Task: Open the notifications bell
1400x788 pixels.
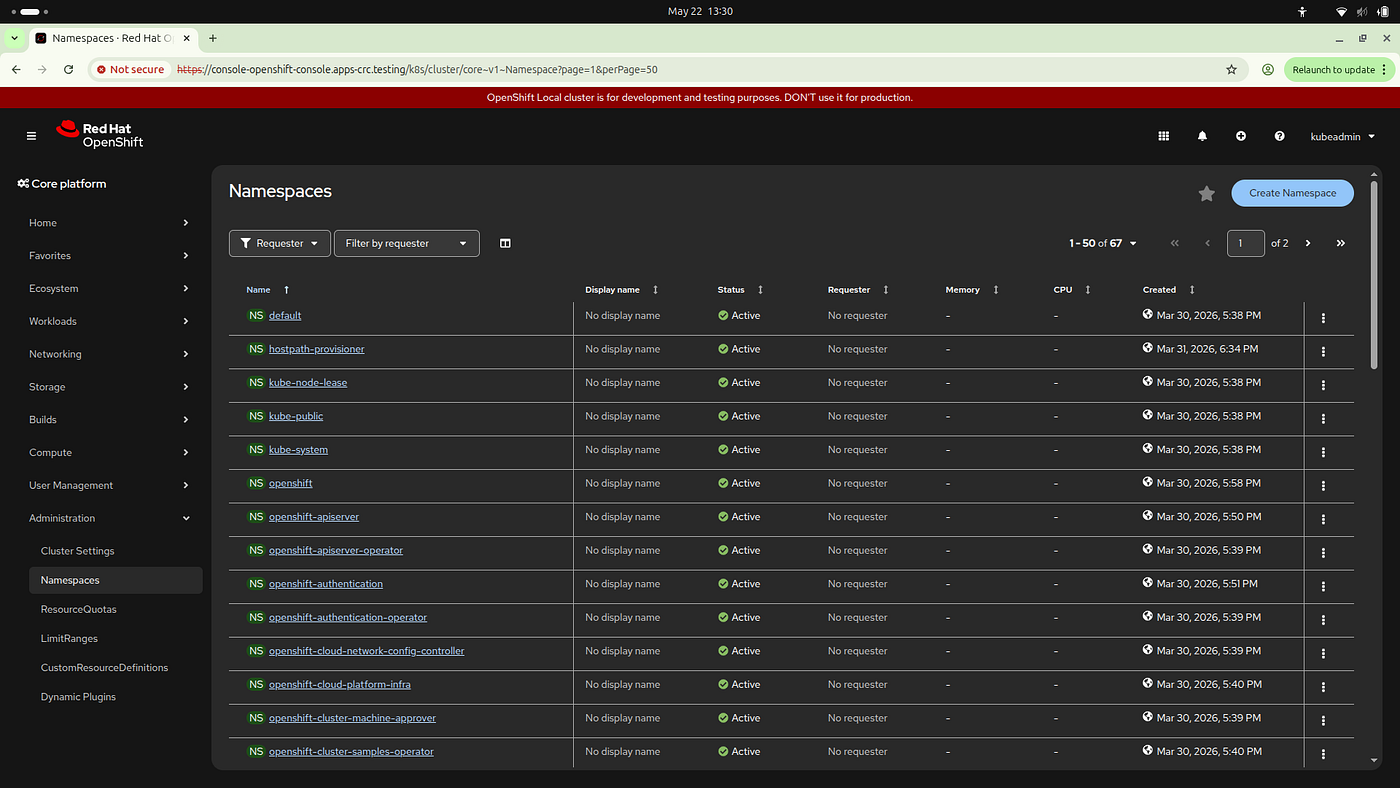Action: 1202,136
